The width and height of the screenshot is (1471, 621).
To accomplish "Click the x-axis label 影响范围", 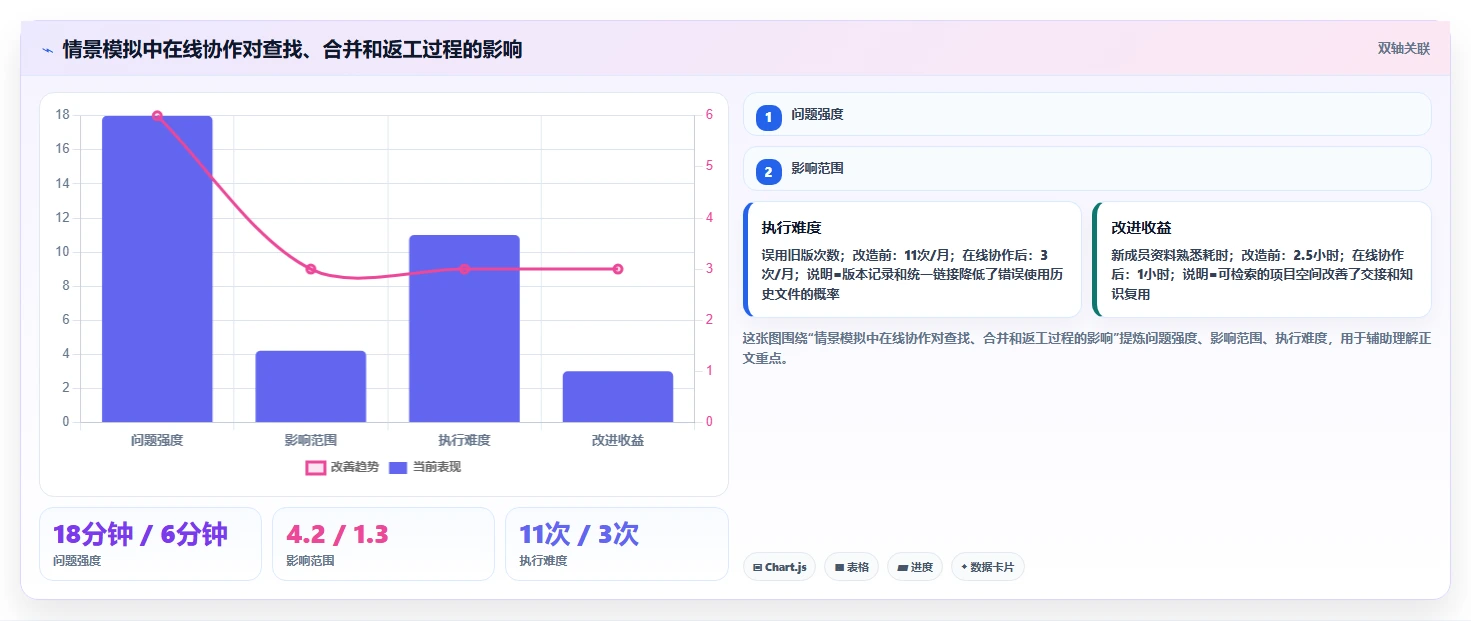I will point(311,440).
